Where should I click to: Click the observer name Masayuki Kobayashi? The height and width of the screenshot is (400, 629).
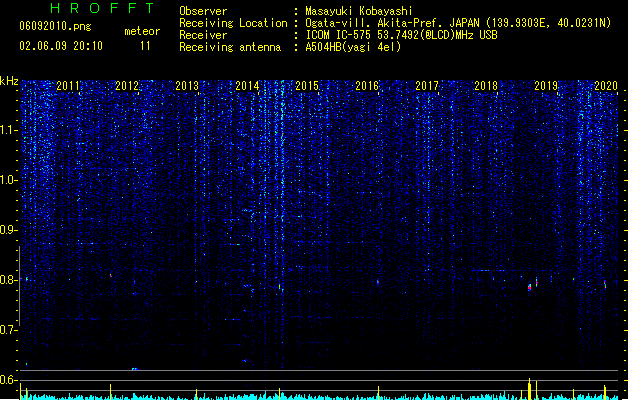(x=359, y=11)
